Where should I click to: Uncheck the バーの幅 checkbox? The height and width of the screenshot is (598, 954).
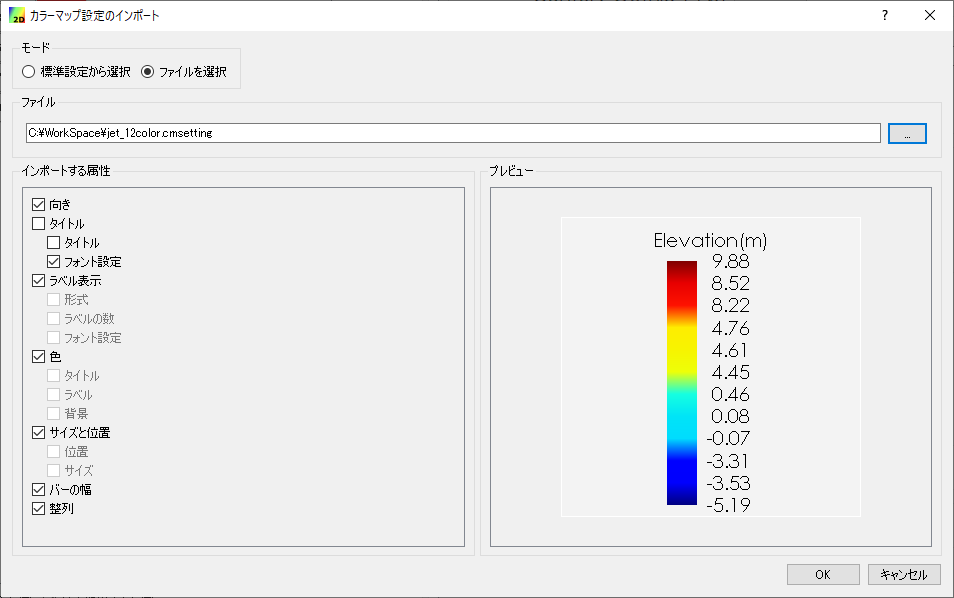[x=38, y=489]
